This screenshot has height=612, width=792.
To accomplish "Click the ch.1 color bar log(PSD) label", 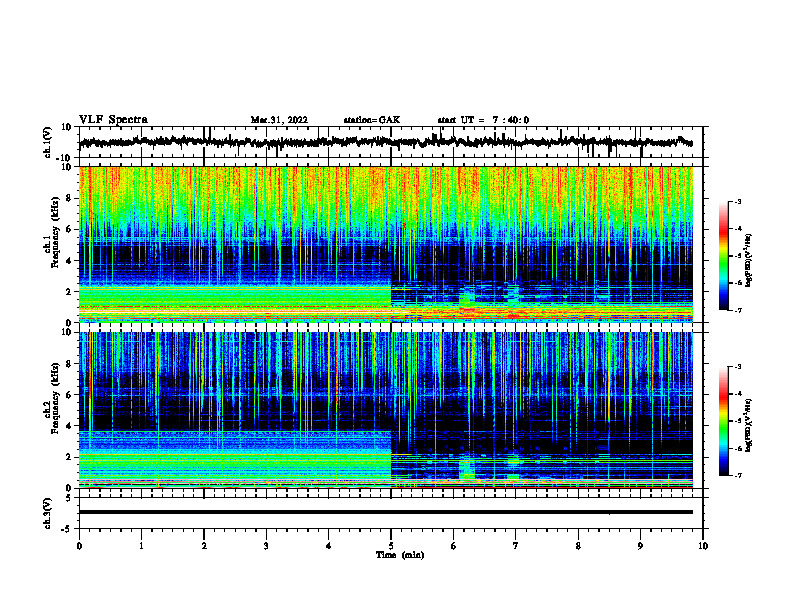I will pyautogui.click(x=749, y=260).
